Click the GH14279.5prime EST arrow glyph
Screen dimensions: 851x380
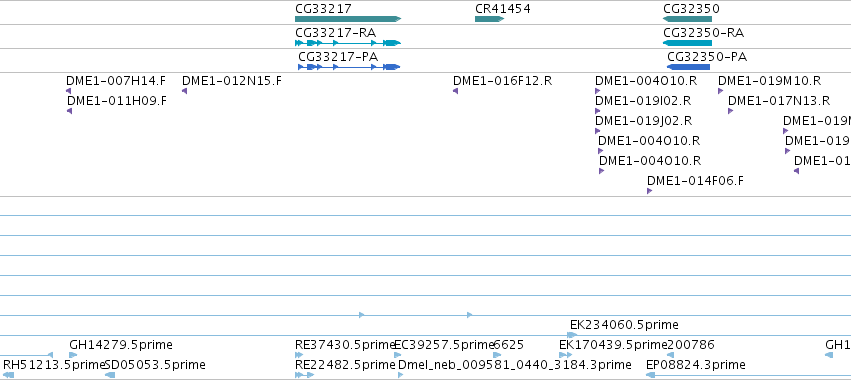pos(73,355)
